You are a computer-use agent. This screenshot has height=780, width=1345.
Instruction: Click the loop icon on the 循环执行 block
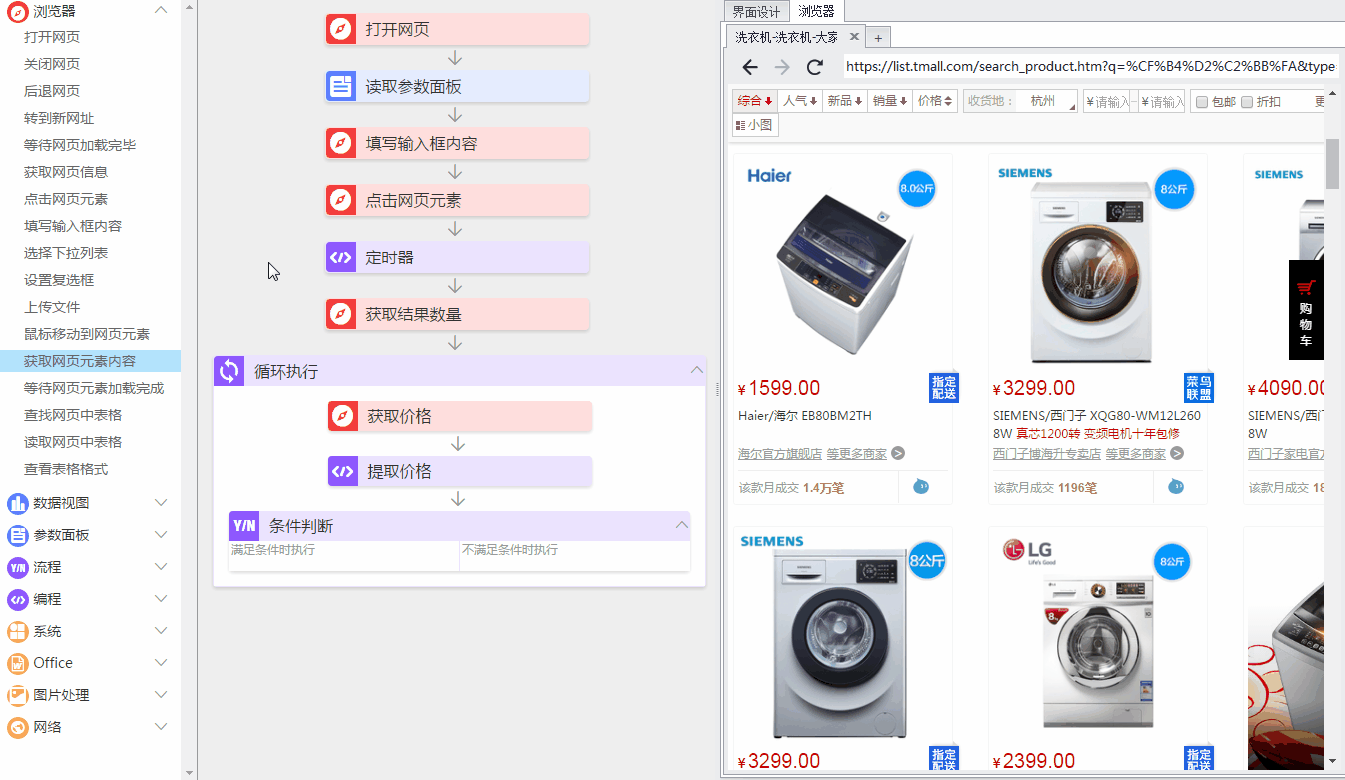pos(229,371)
